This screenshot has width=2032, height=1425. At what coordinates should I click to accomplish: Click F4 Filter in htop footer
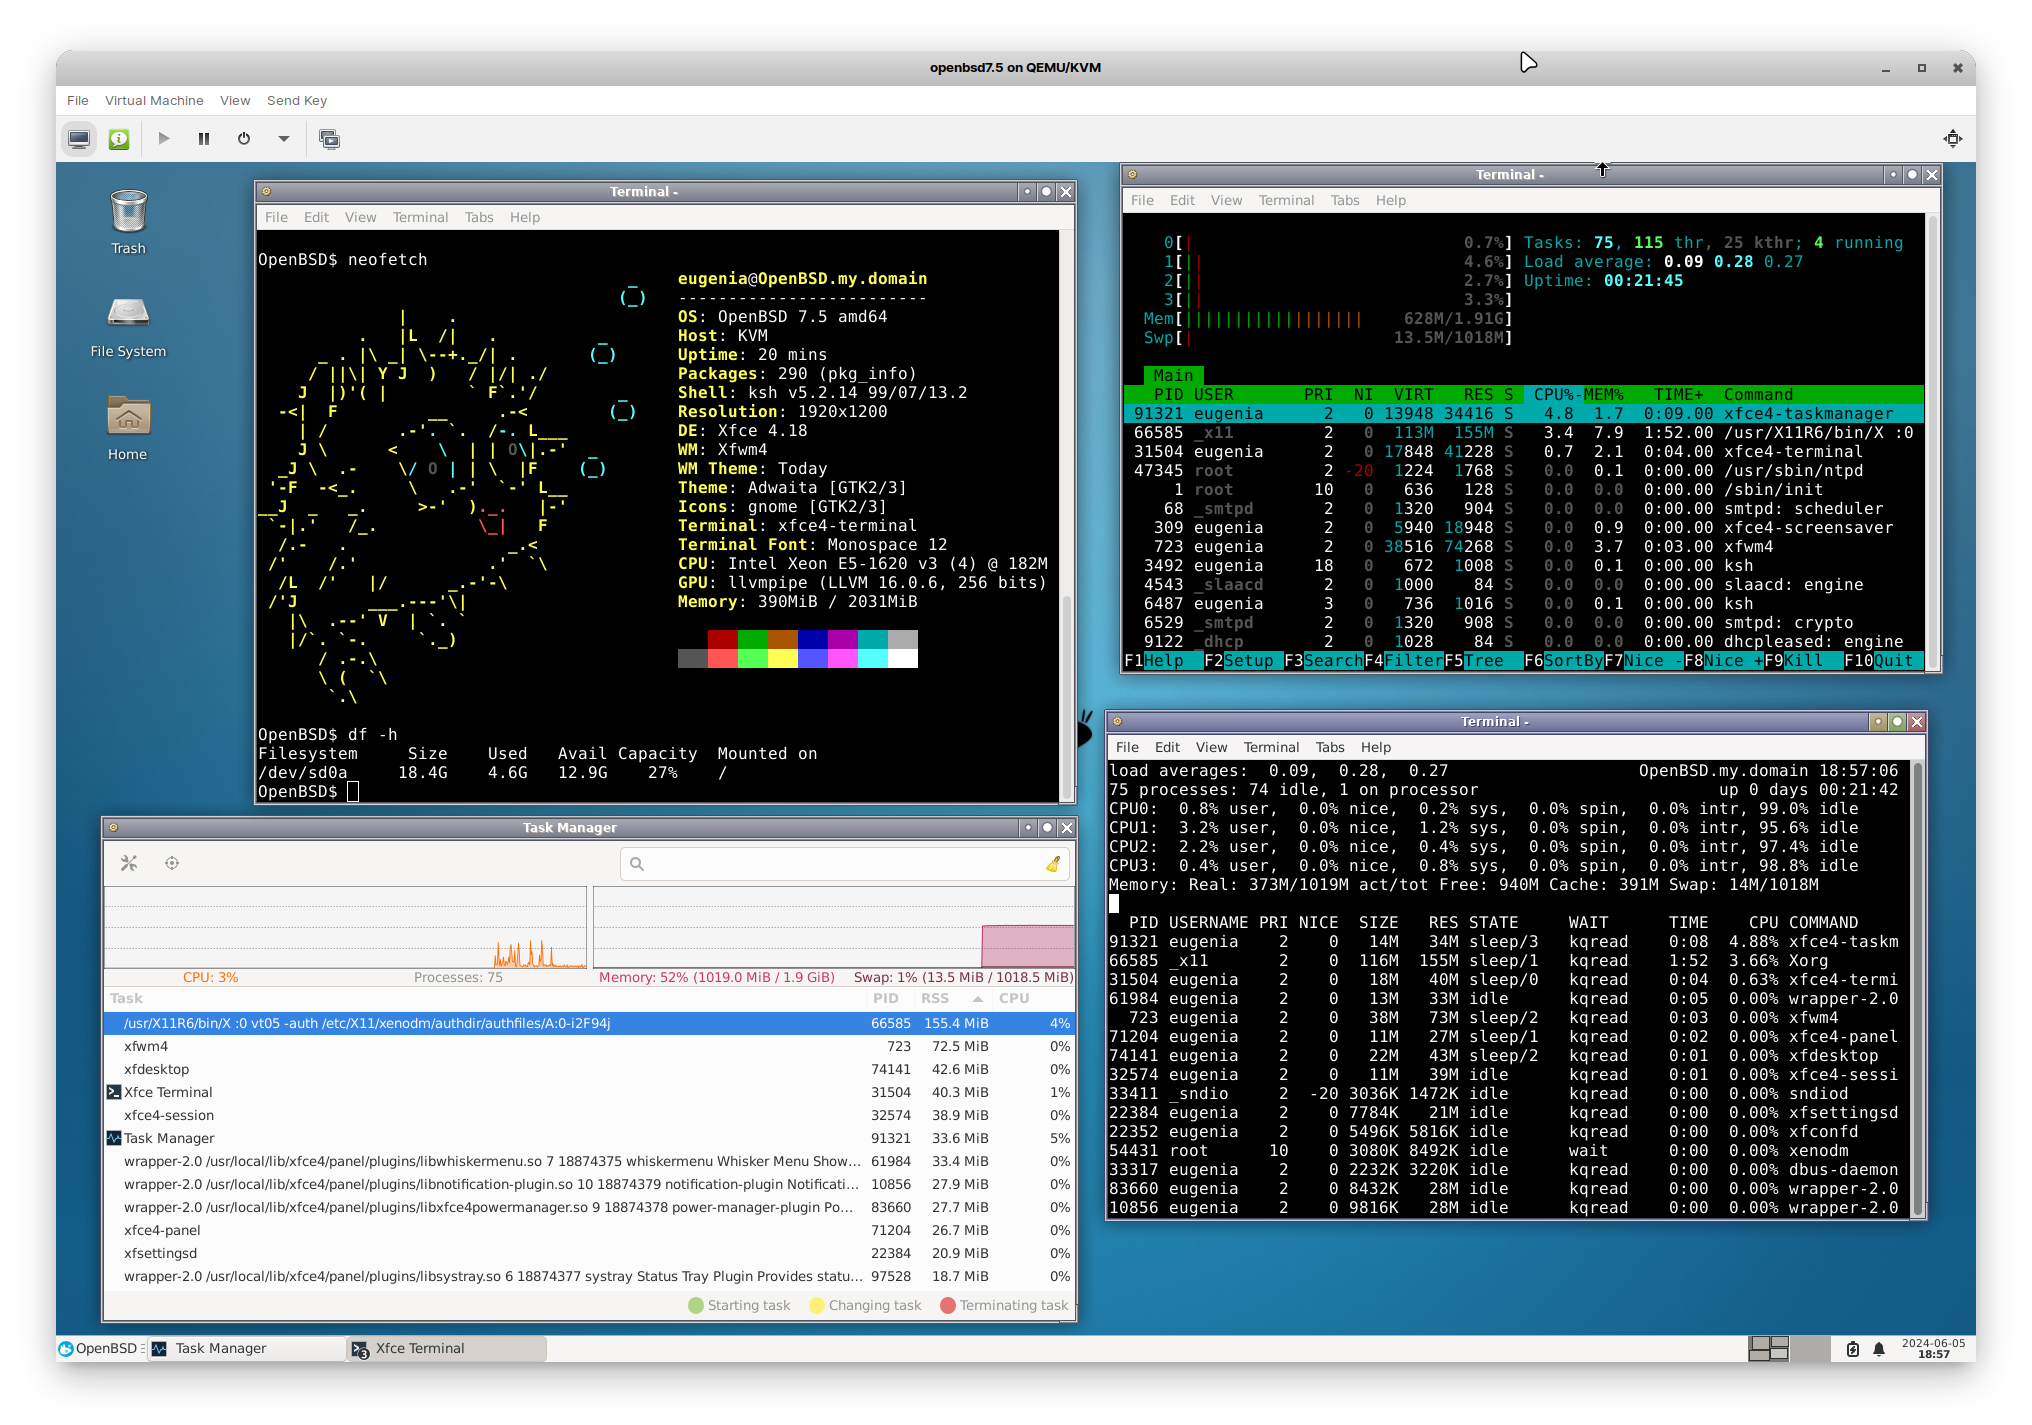coord(1403,660)
